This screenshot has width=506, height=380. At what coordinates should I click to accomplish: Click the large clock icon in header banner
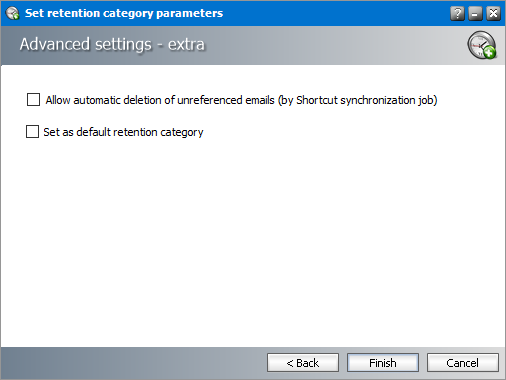(482, 45)
